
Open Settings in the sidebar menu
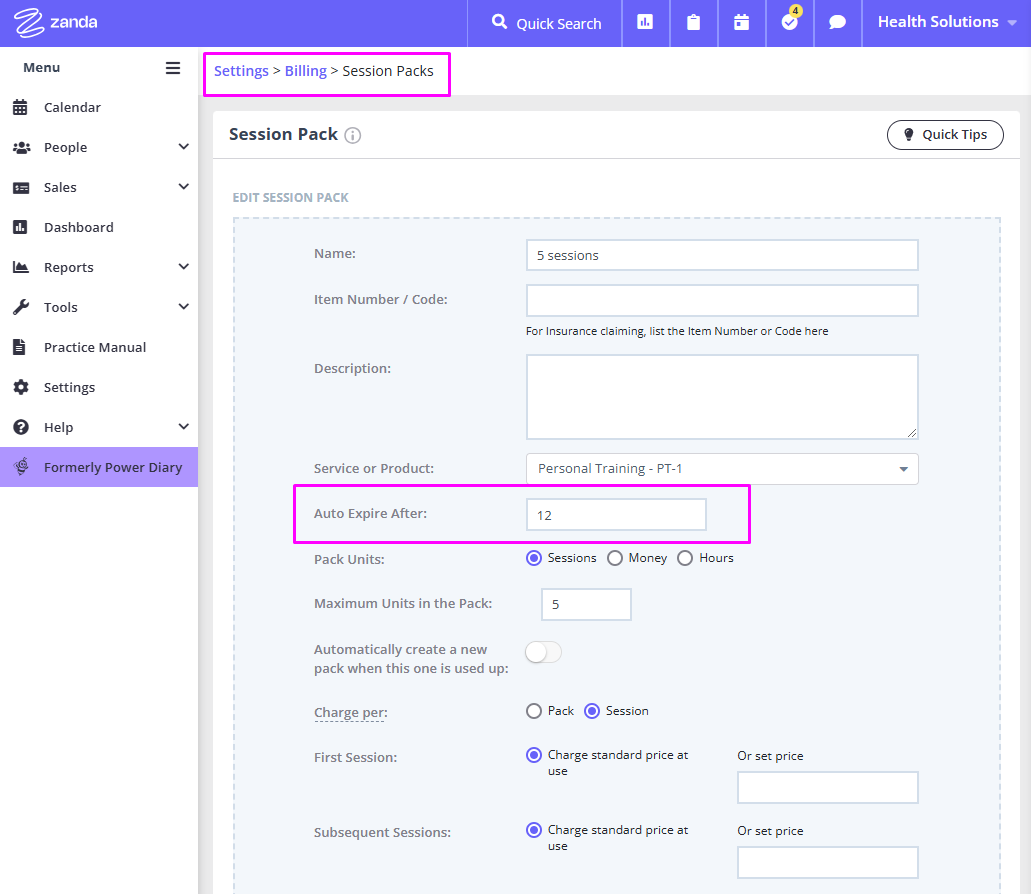[69, 387]
